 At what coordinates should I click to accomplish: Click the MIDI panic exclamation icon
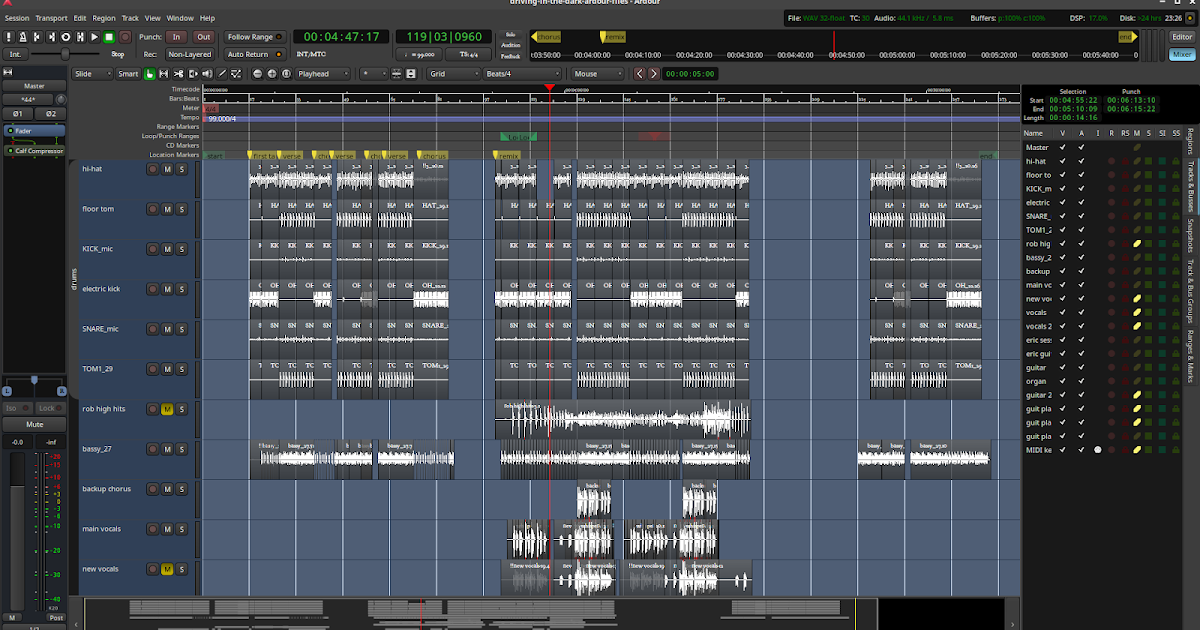(x=8, y=37)
